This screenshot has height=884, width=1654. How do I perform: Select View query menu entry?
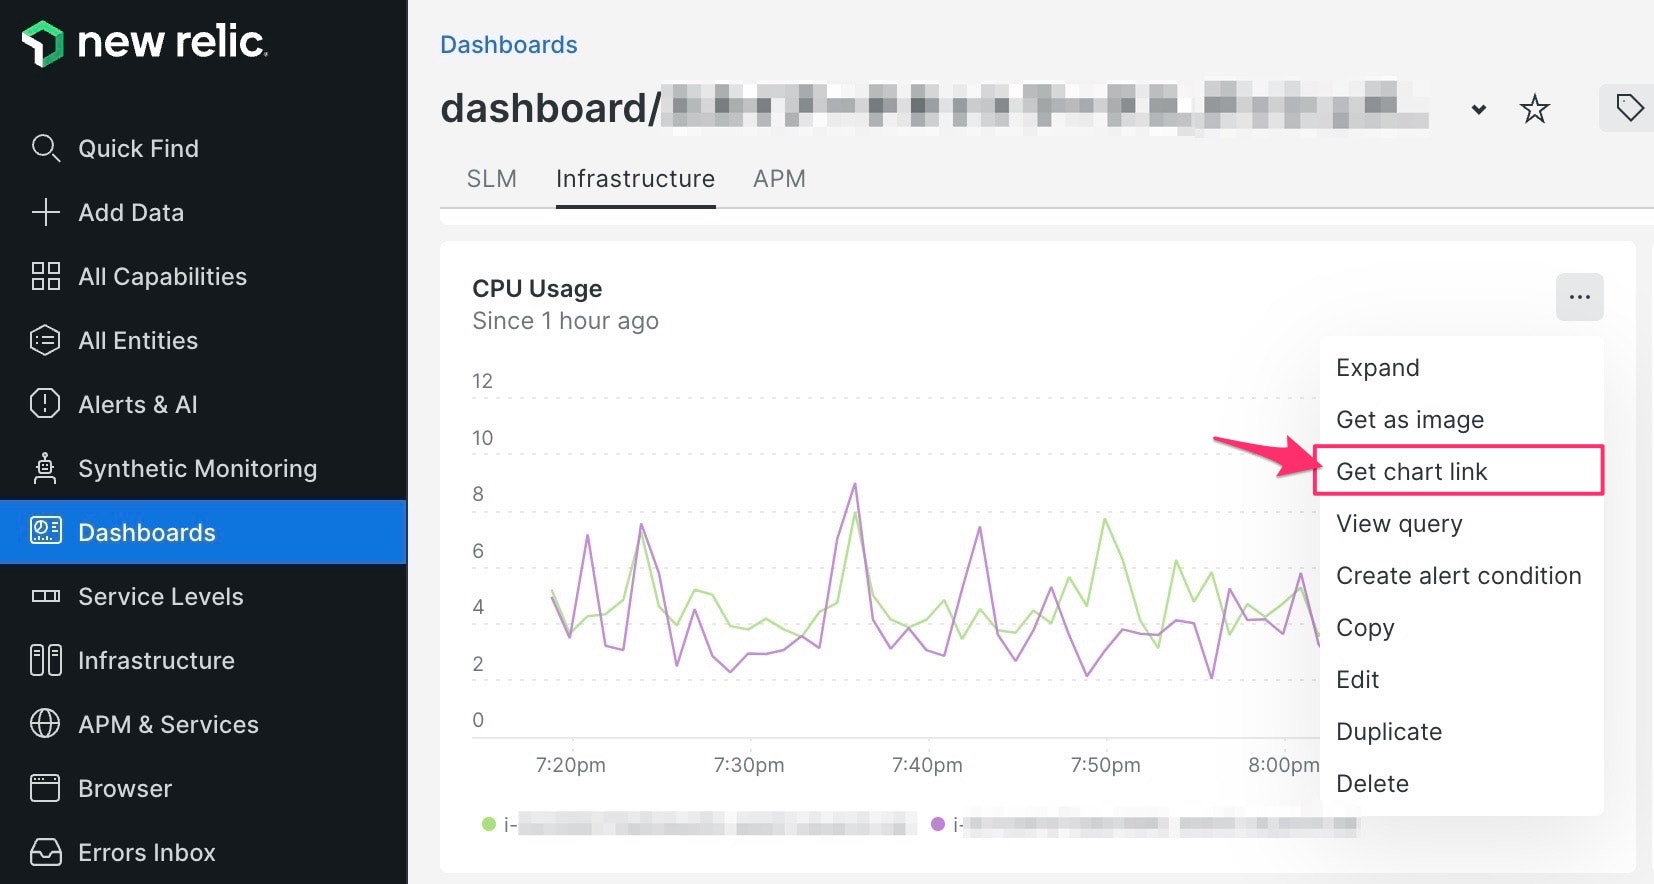pos(1399,524)
